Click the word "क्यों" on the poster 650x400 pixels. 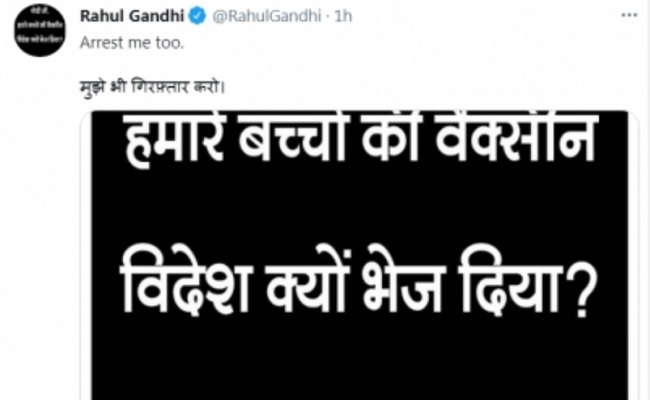306,284
